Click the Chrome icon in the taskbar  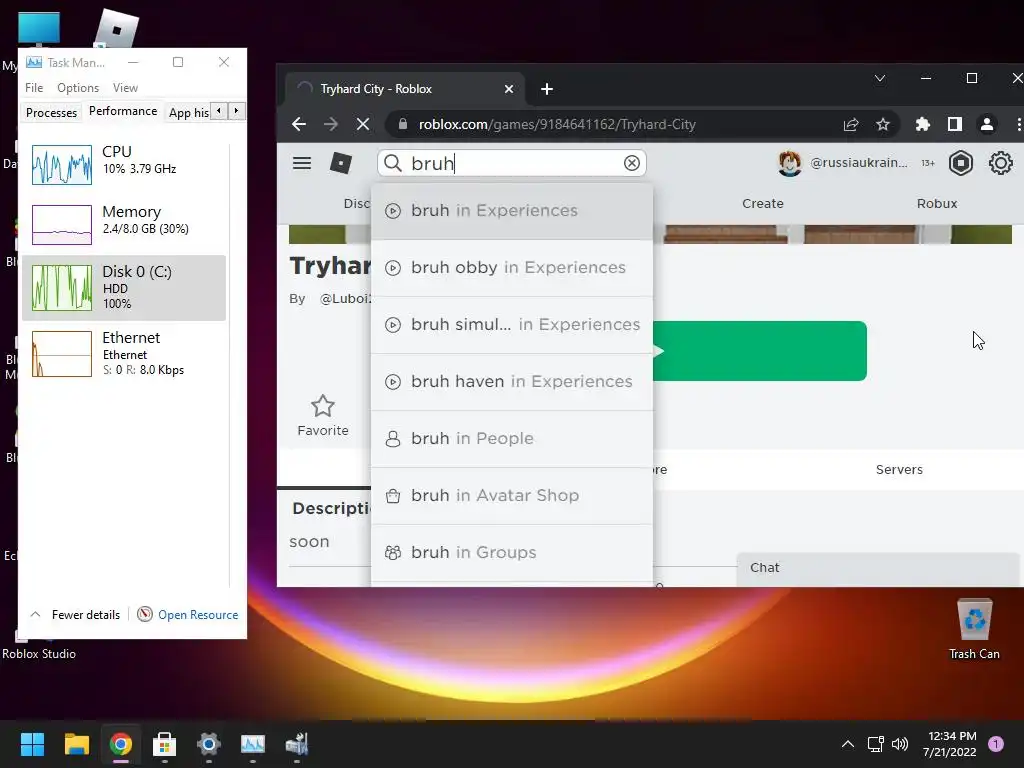[121, 744]
